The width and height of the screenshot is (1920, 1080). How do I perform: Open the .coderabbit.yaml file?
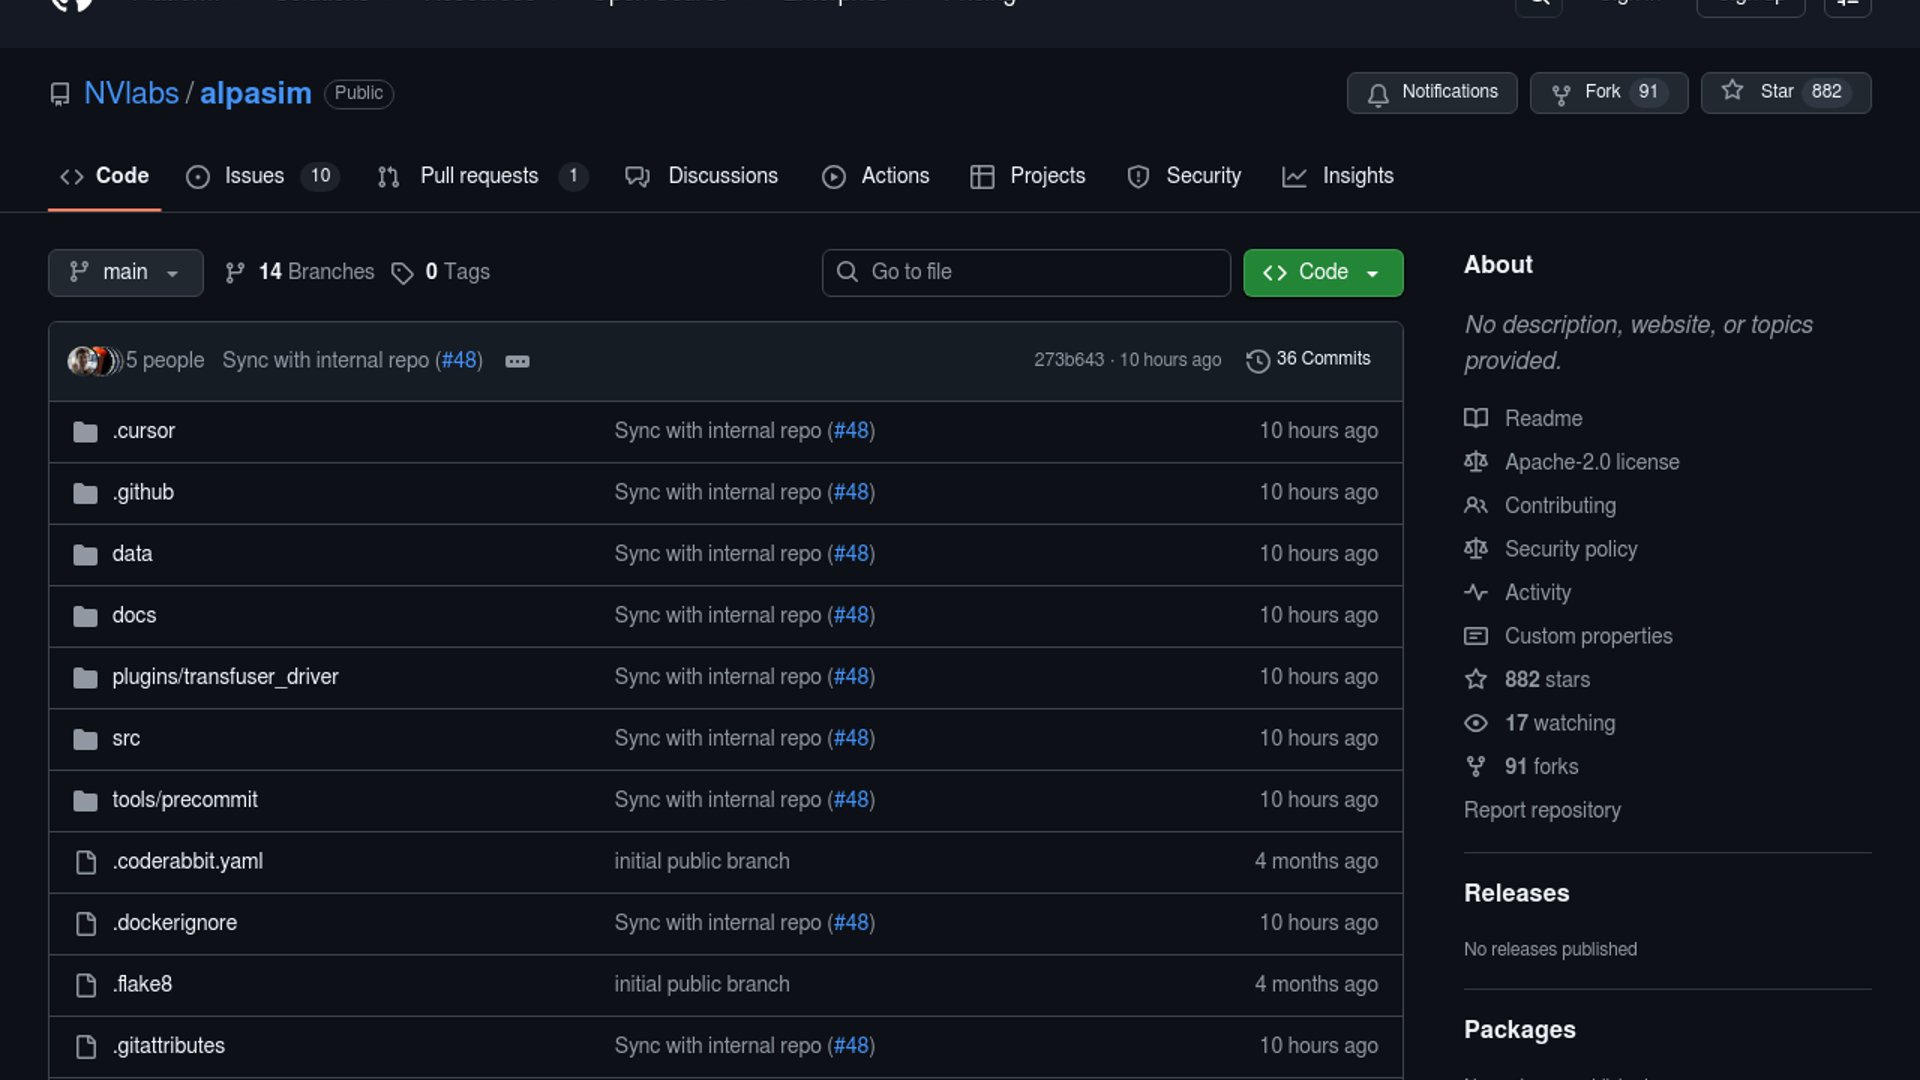click(187, 861)
